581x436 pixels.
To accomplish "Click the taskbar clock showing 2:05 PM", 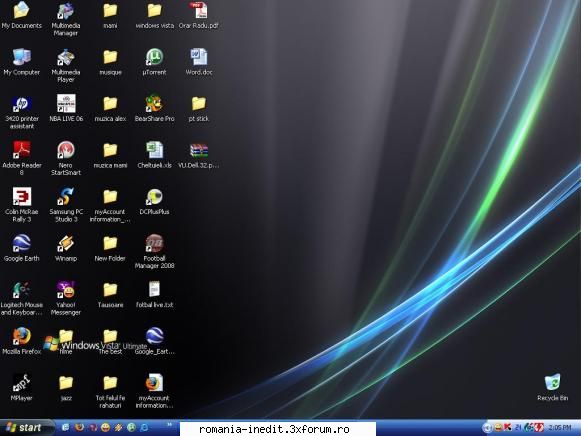I will tap(560, 428).
